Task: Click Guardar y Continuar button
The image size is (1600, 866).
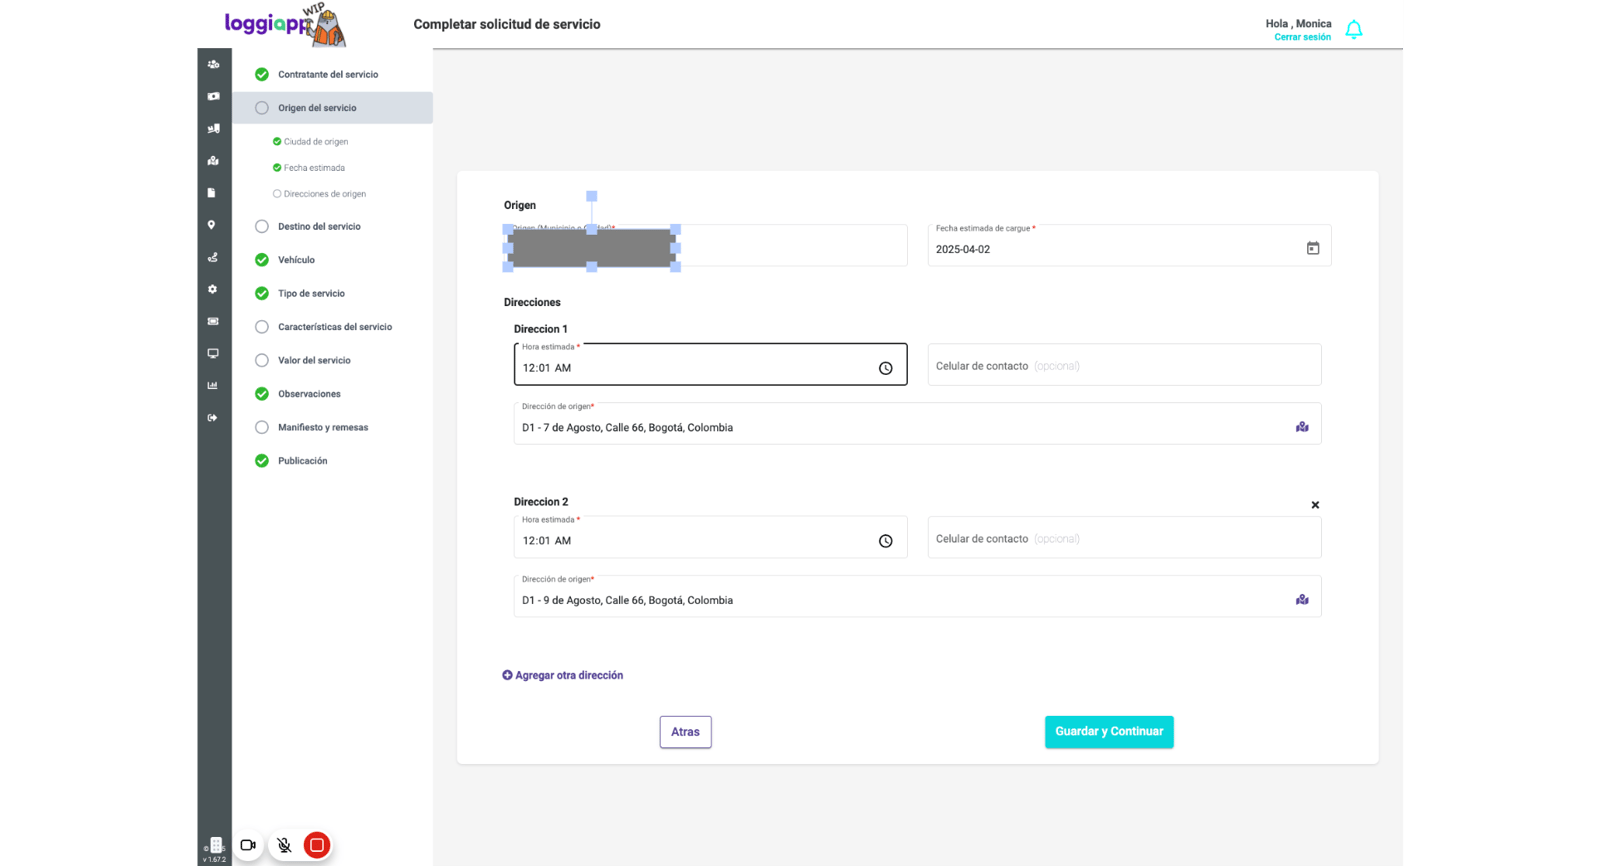Action: 1109,732
